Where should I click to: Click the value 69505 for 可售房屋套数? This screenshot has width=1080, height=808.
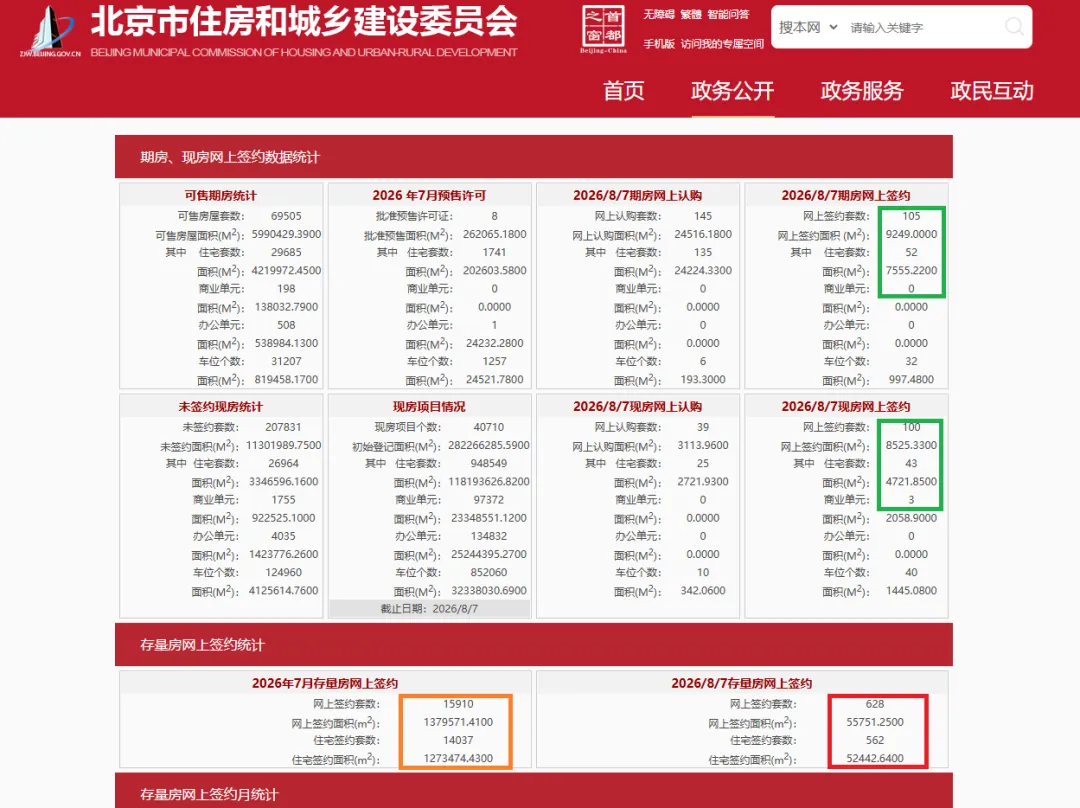click(x=286, y=216)
